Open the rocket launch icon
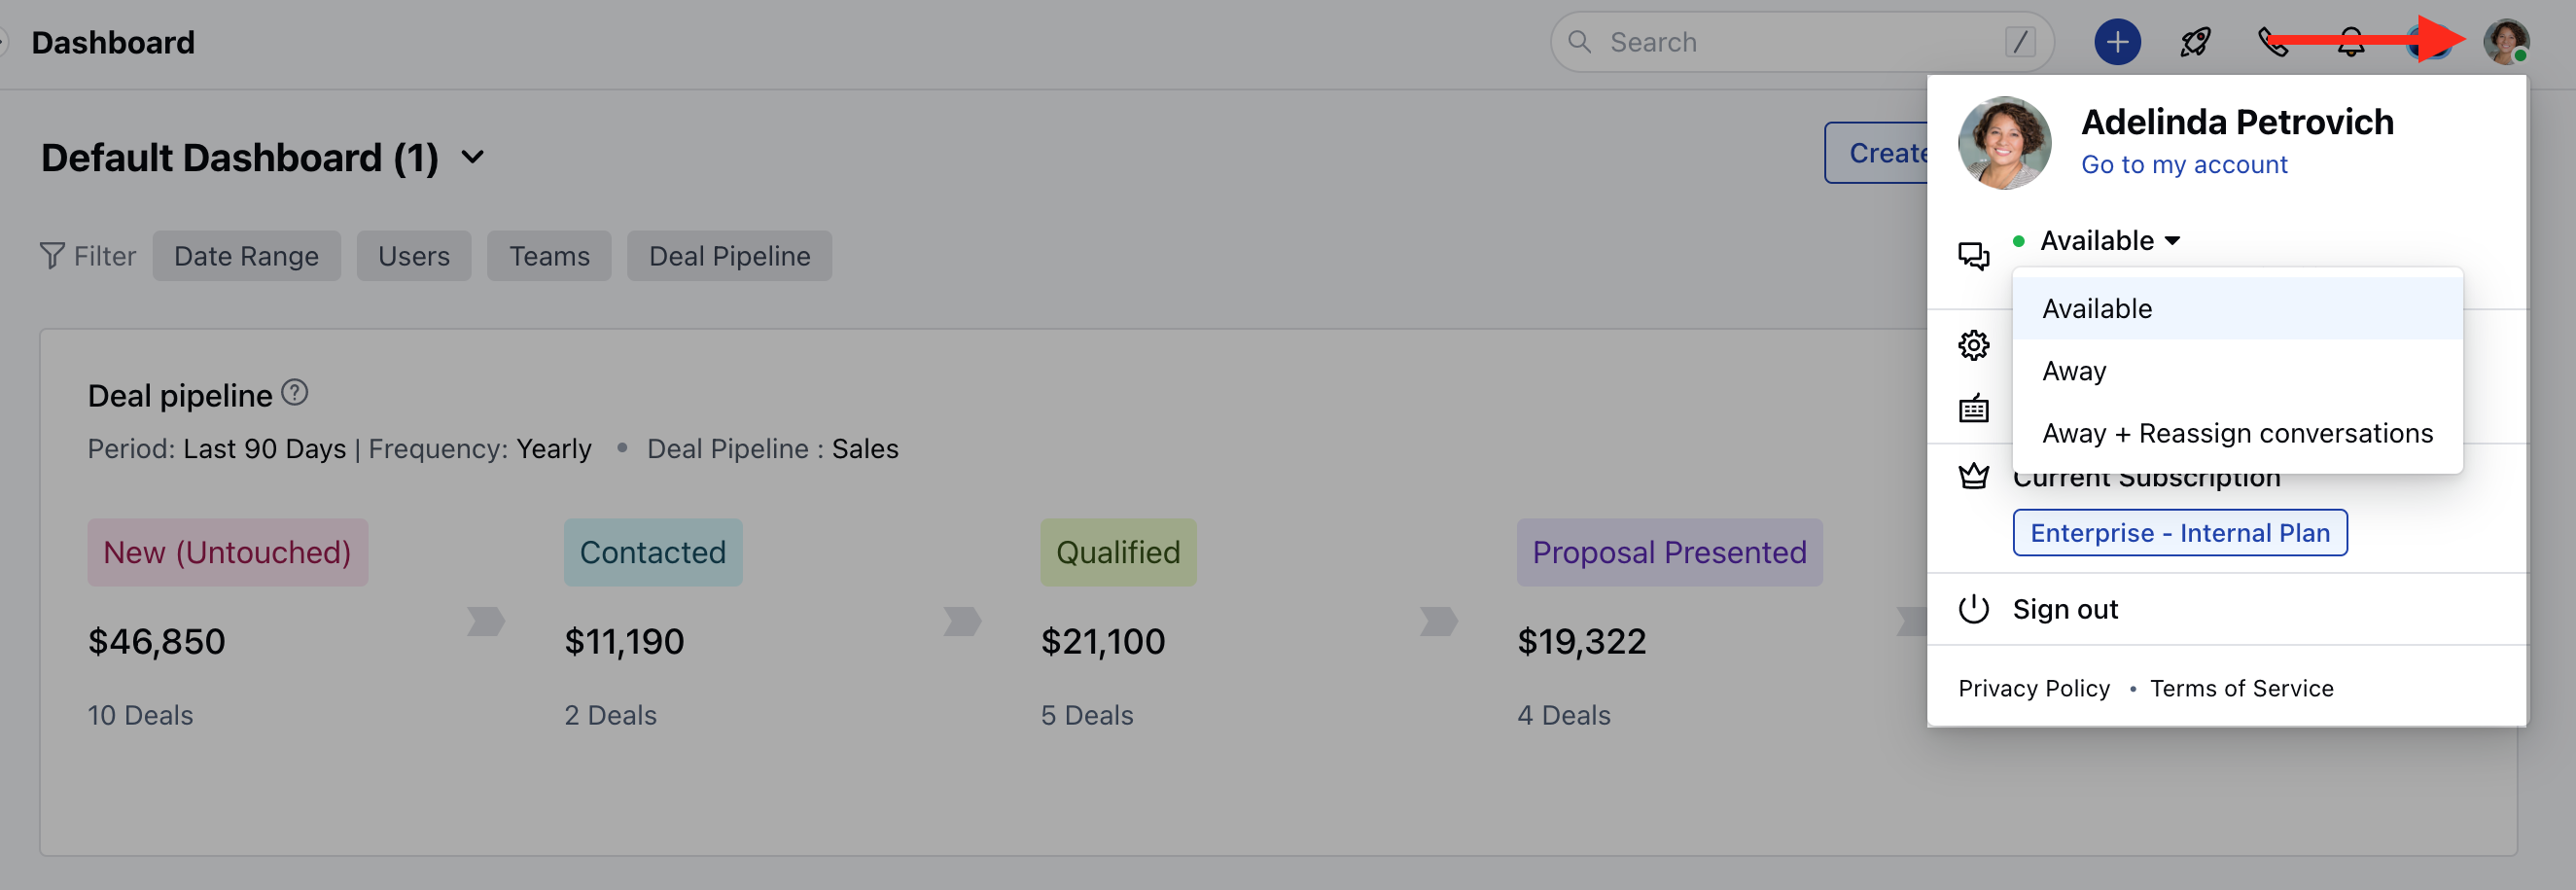 pyautogui.click(x=2195, y=42)
